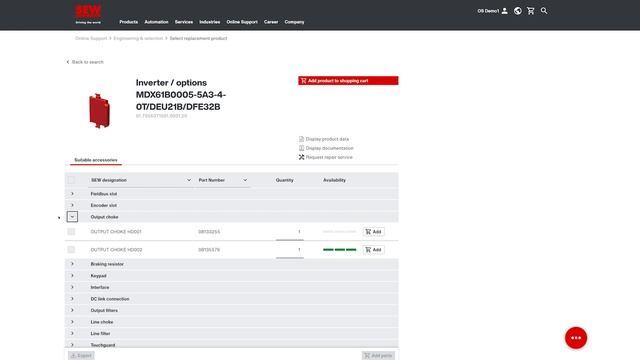Collapse the Output choke row
This screenshot has height=360, width=640.
tap(72, 217)
